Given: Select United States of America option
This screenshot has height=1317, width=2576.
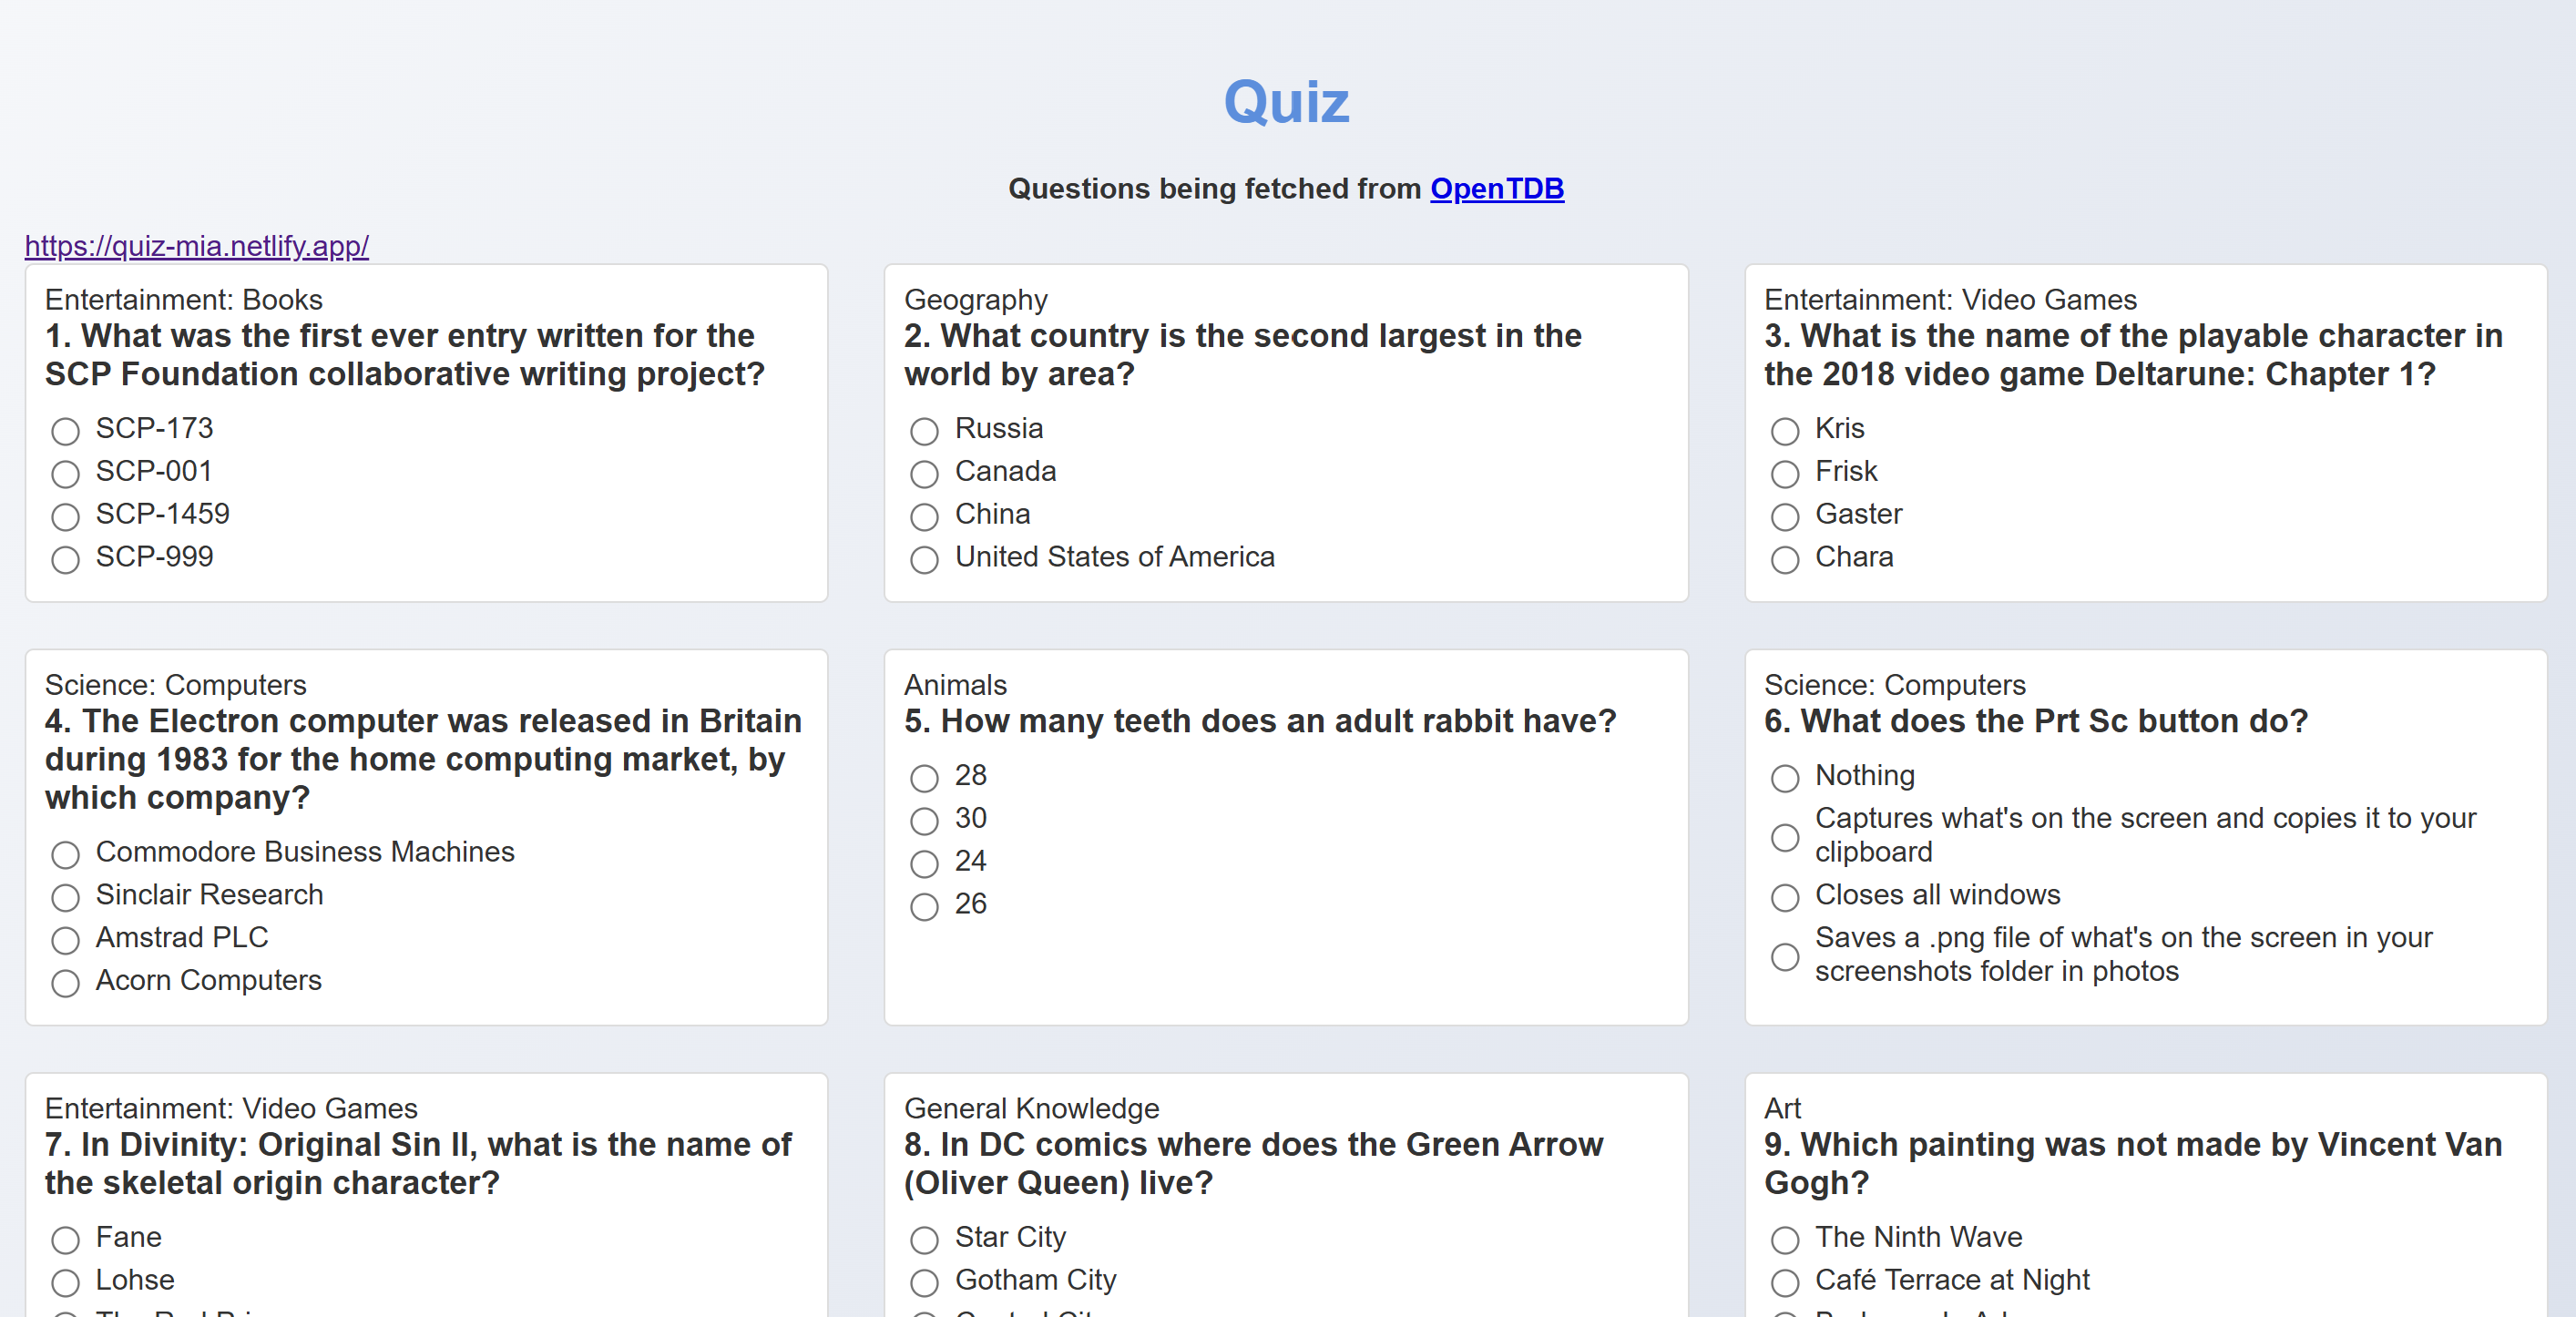Looking at the screenshot, I should tap(924, 559).
